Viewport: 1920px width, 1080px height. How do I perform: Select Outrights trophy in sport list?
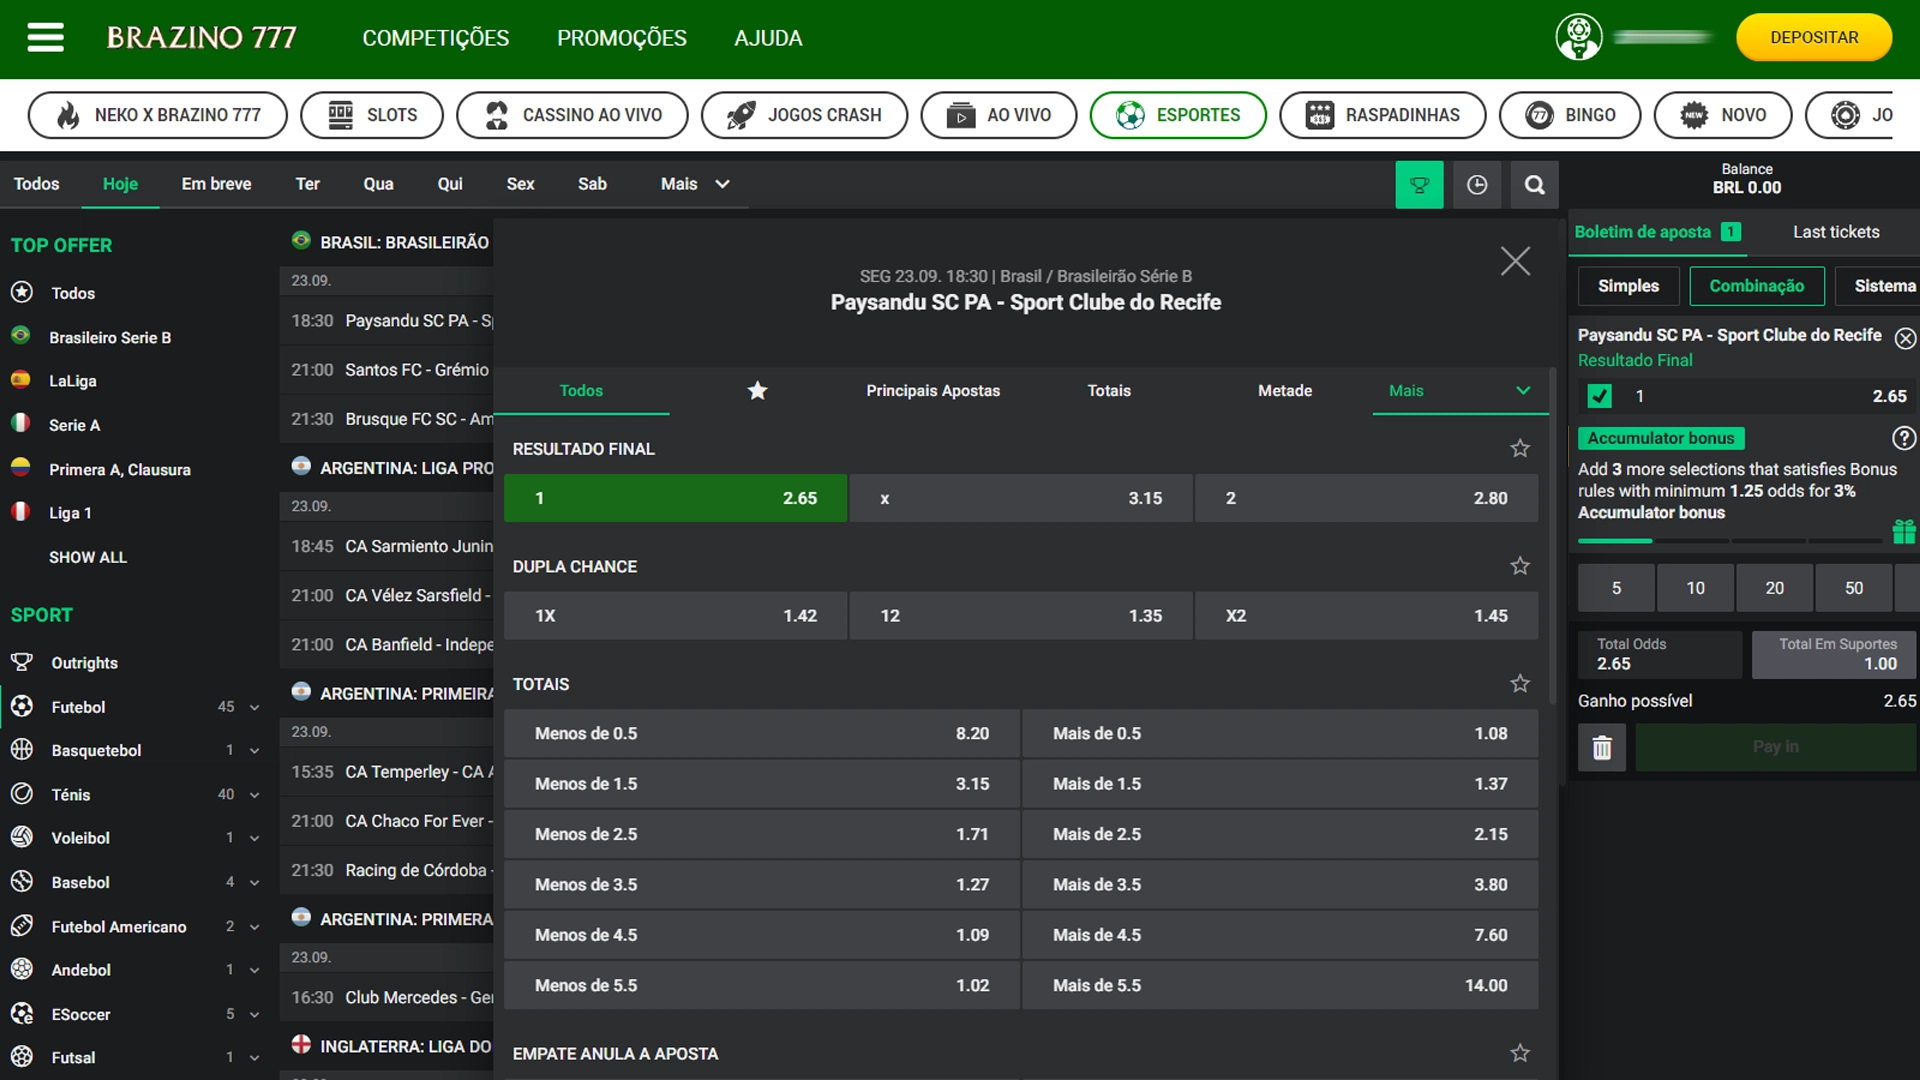click(x=22, y=662)
